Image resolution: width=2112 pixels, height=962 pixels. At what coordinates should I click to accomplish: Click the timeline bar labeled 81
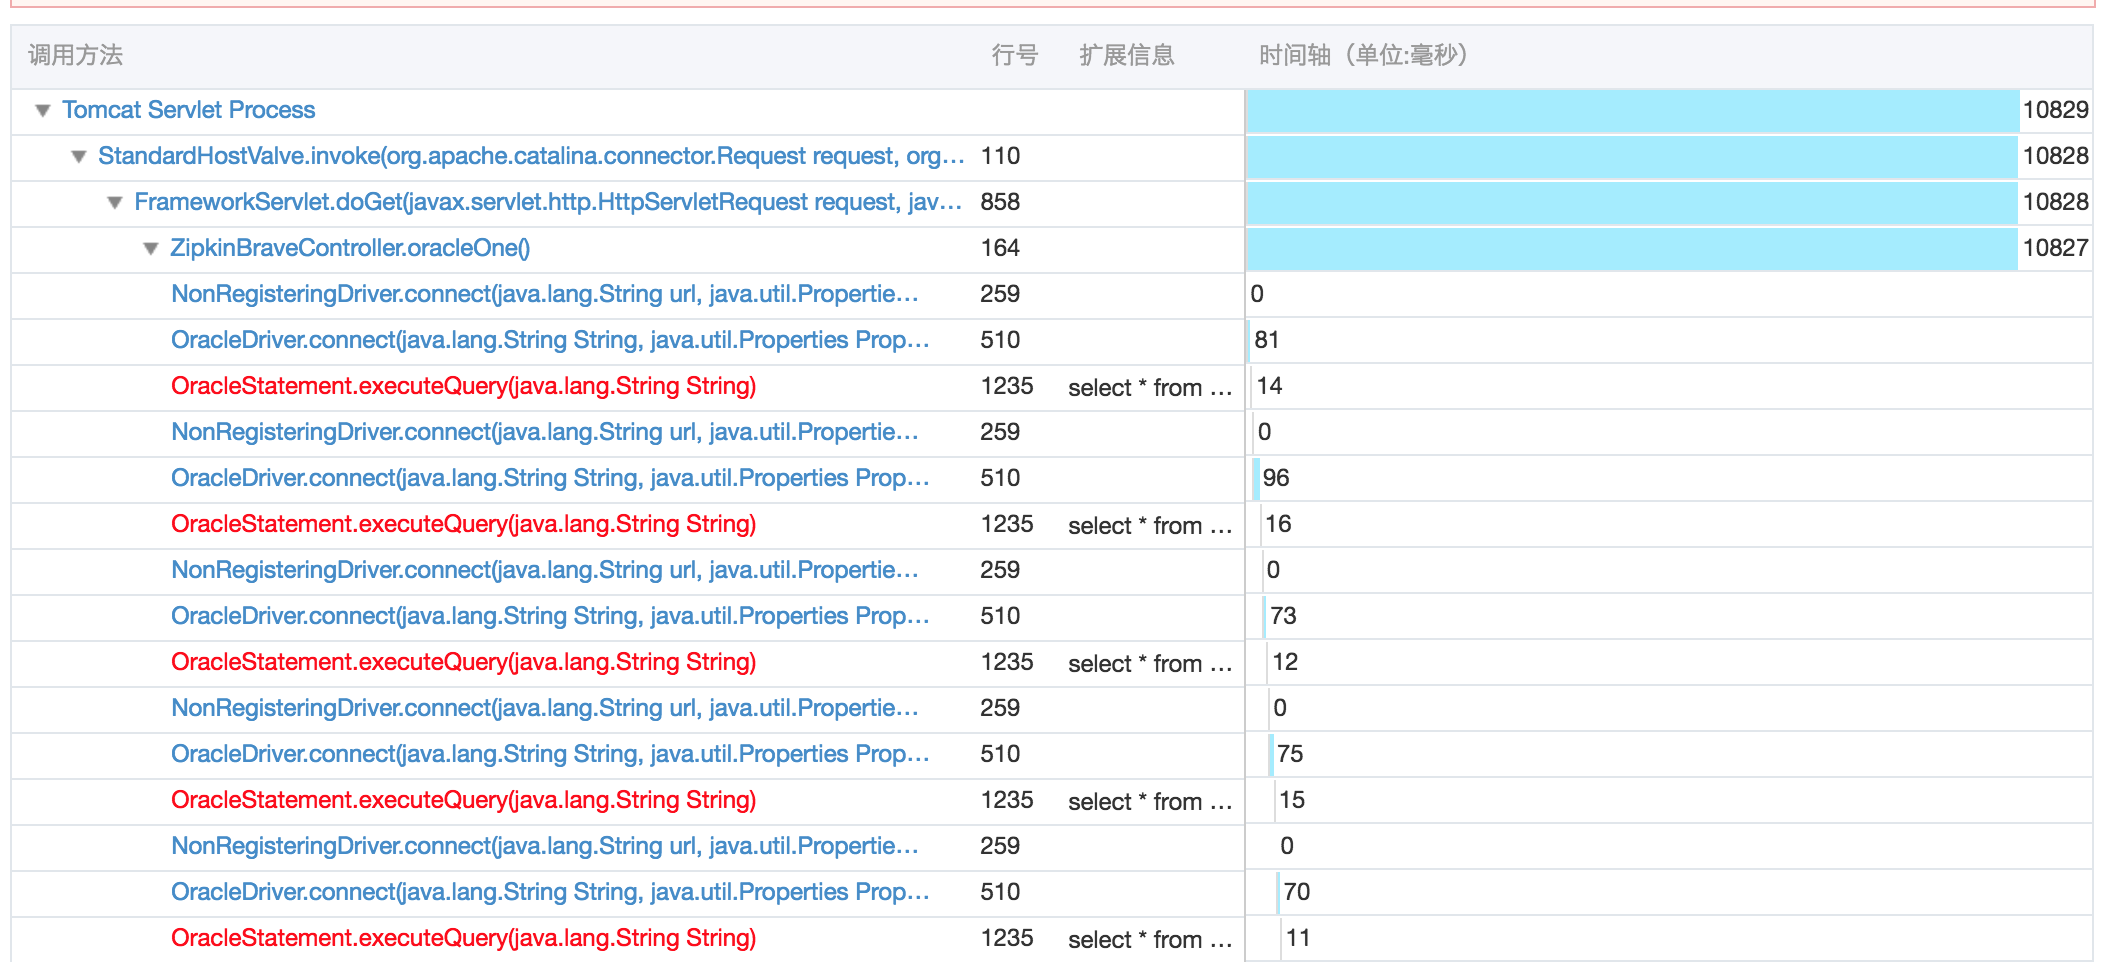click(1249, 340)
